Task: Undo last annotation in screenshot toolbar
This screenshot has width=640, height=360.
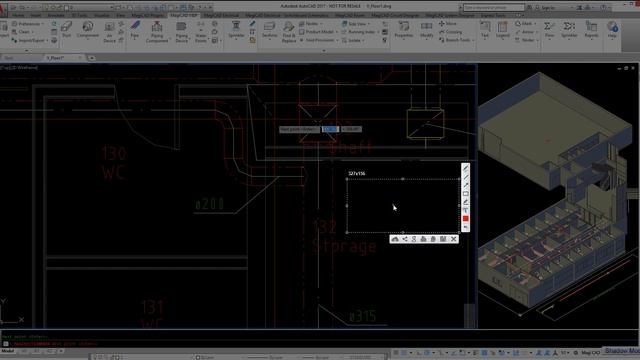Action: coord(465,227)
